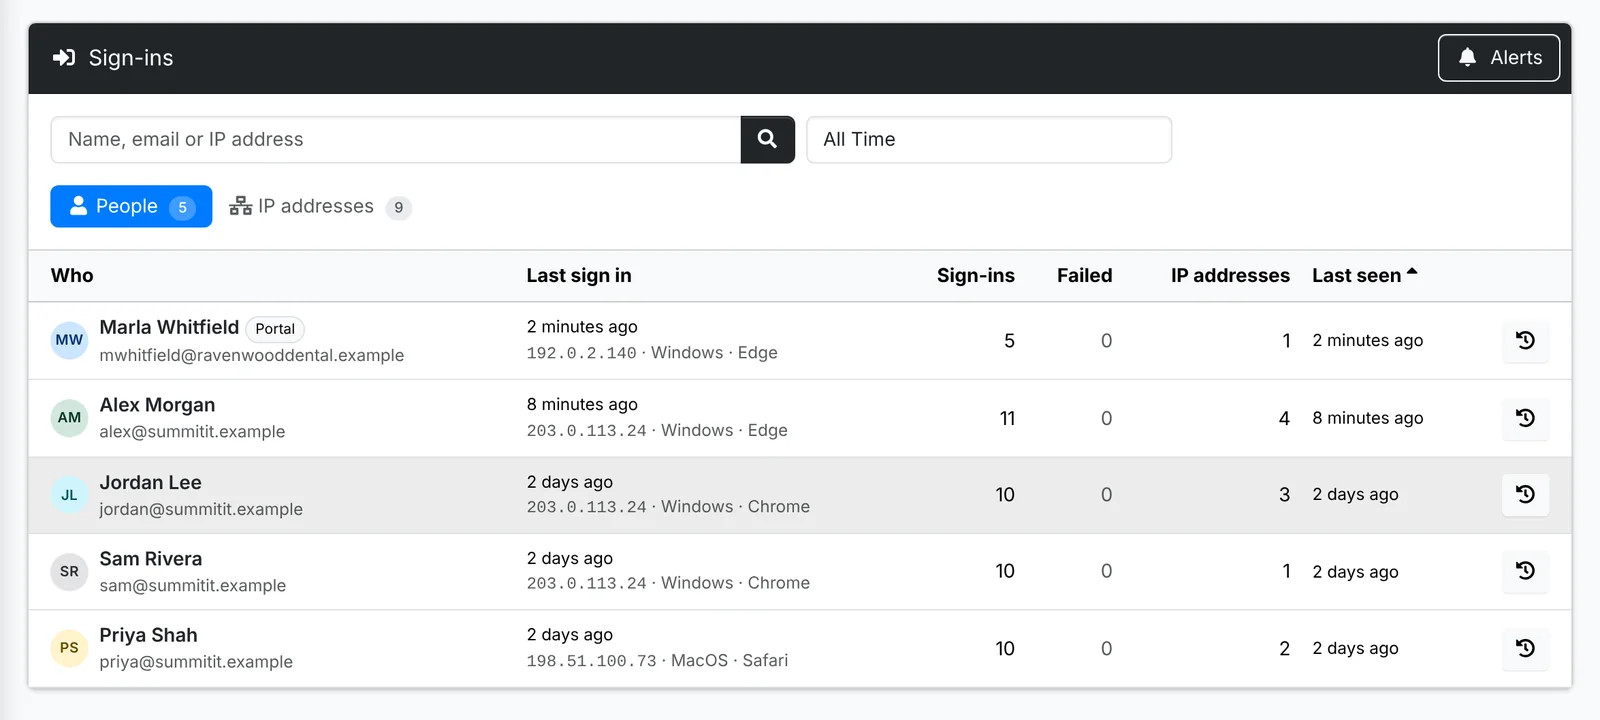Image resolution: width=1600 pixels, height=720 pixels.
Task: Click the name Jordan Lee
Action: pos(150,482)
